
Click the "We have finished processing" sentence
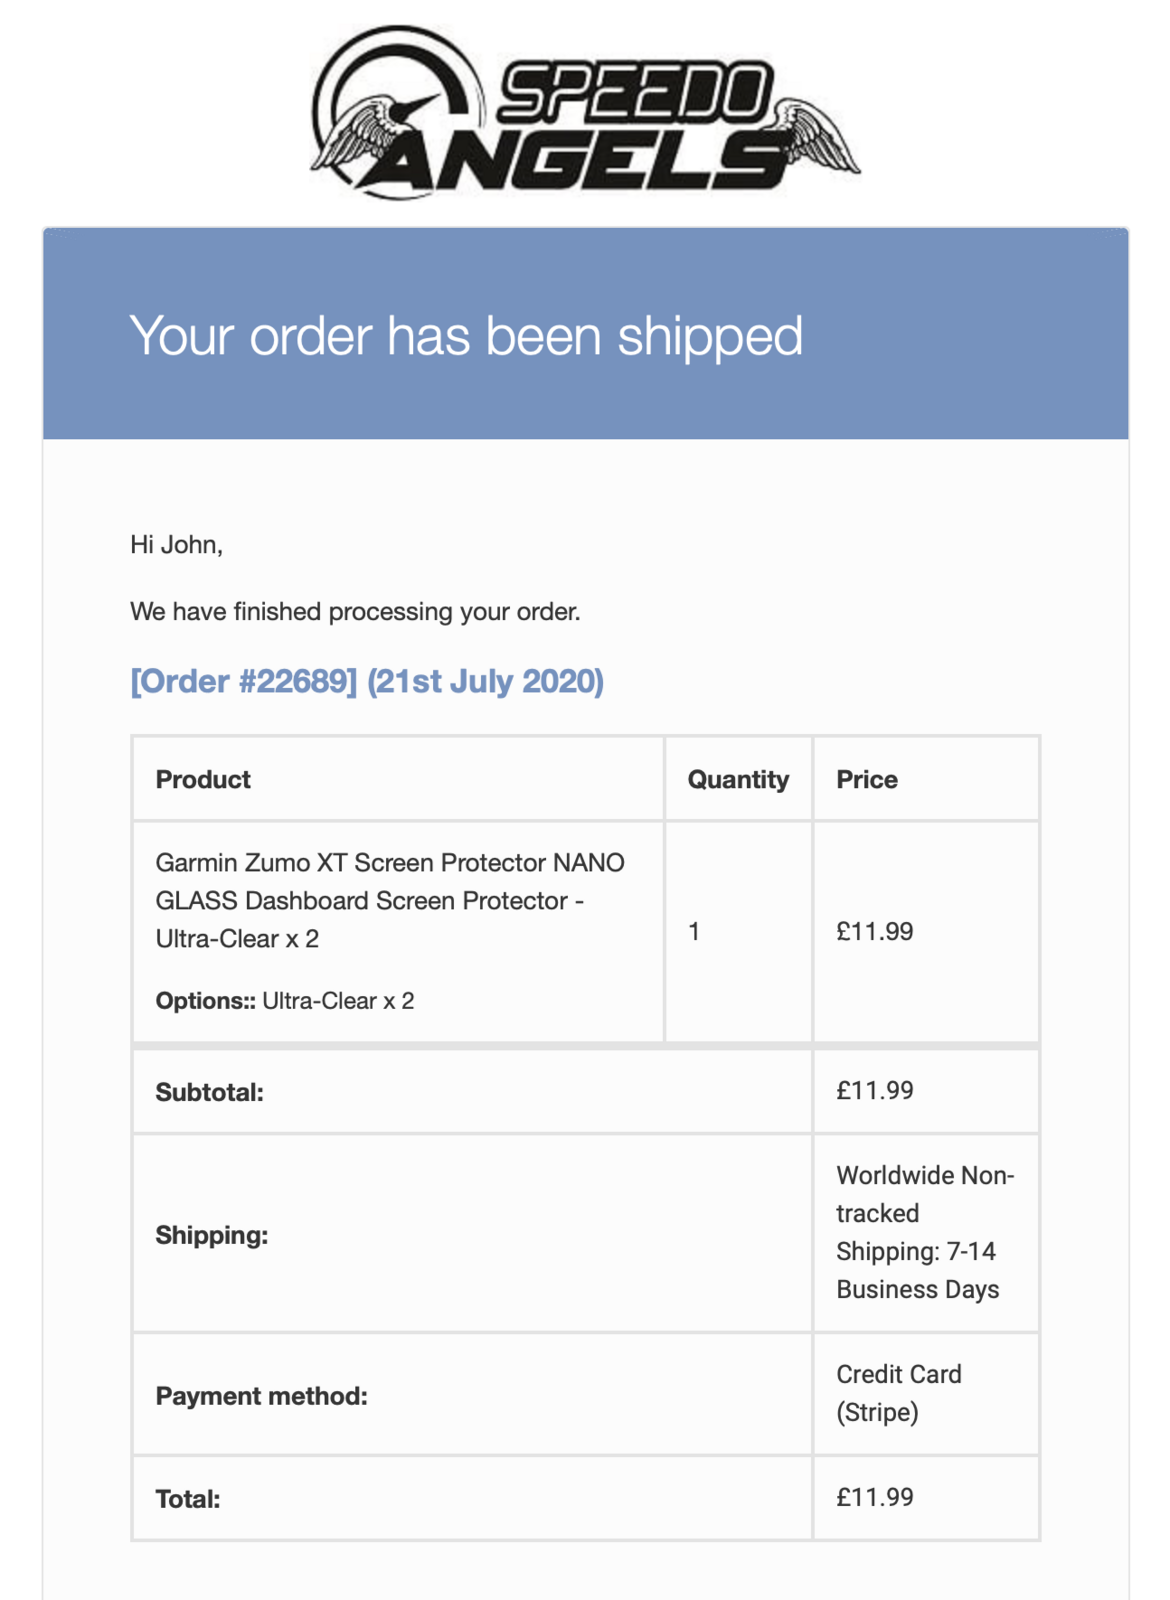[x=355, y=611]
